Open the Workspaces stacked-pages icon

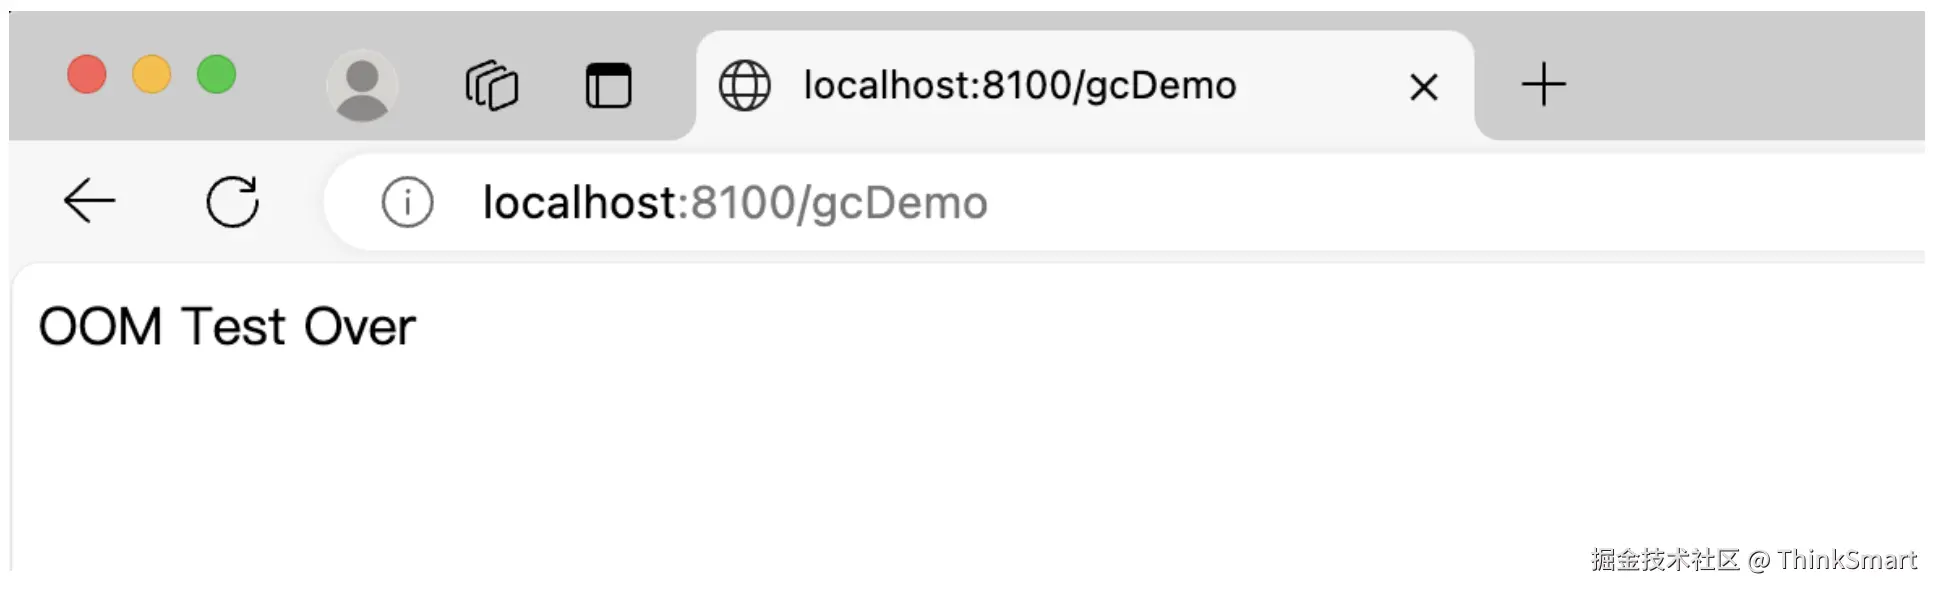[491, 85]
